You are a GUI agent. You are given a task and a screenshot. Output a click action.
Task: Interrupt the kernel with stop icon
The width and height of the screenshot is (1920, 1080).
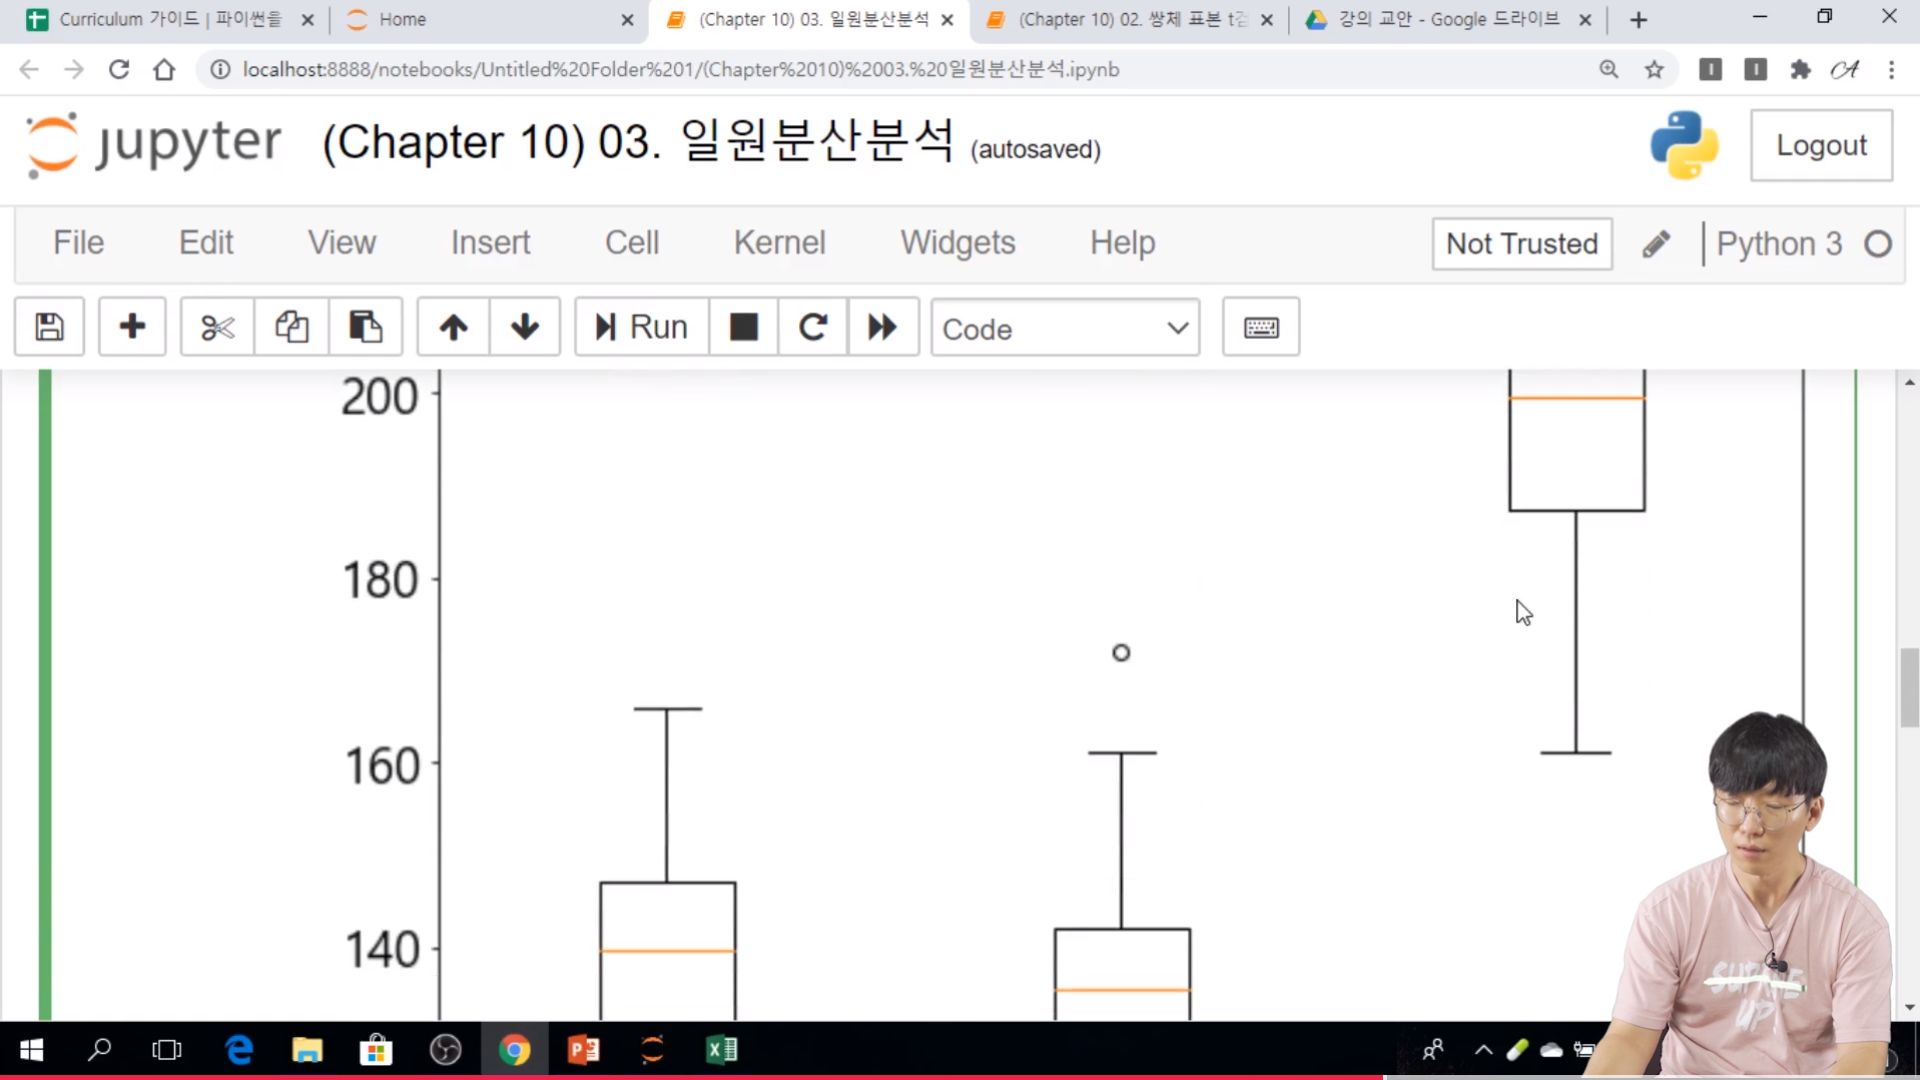(x=743, y=327)
